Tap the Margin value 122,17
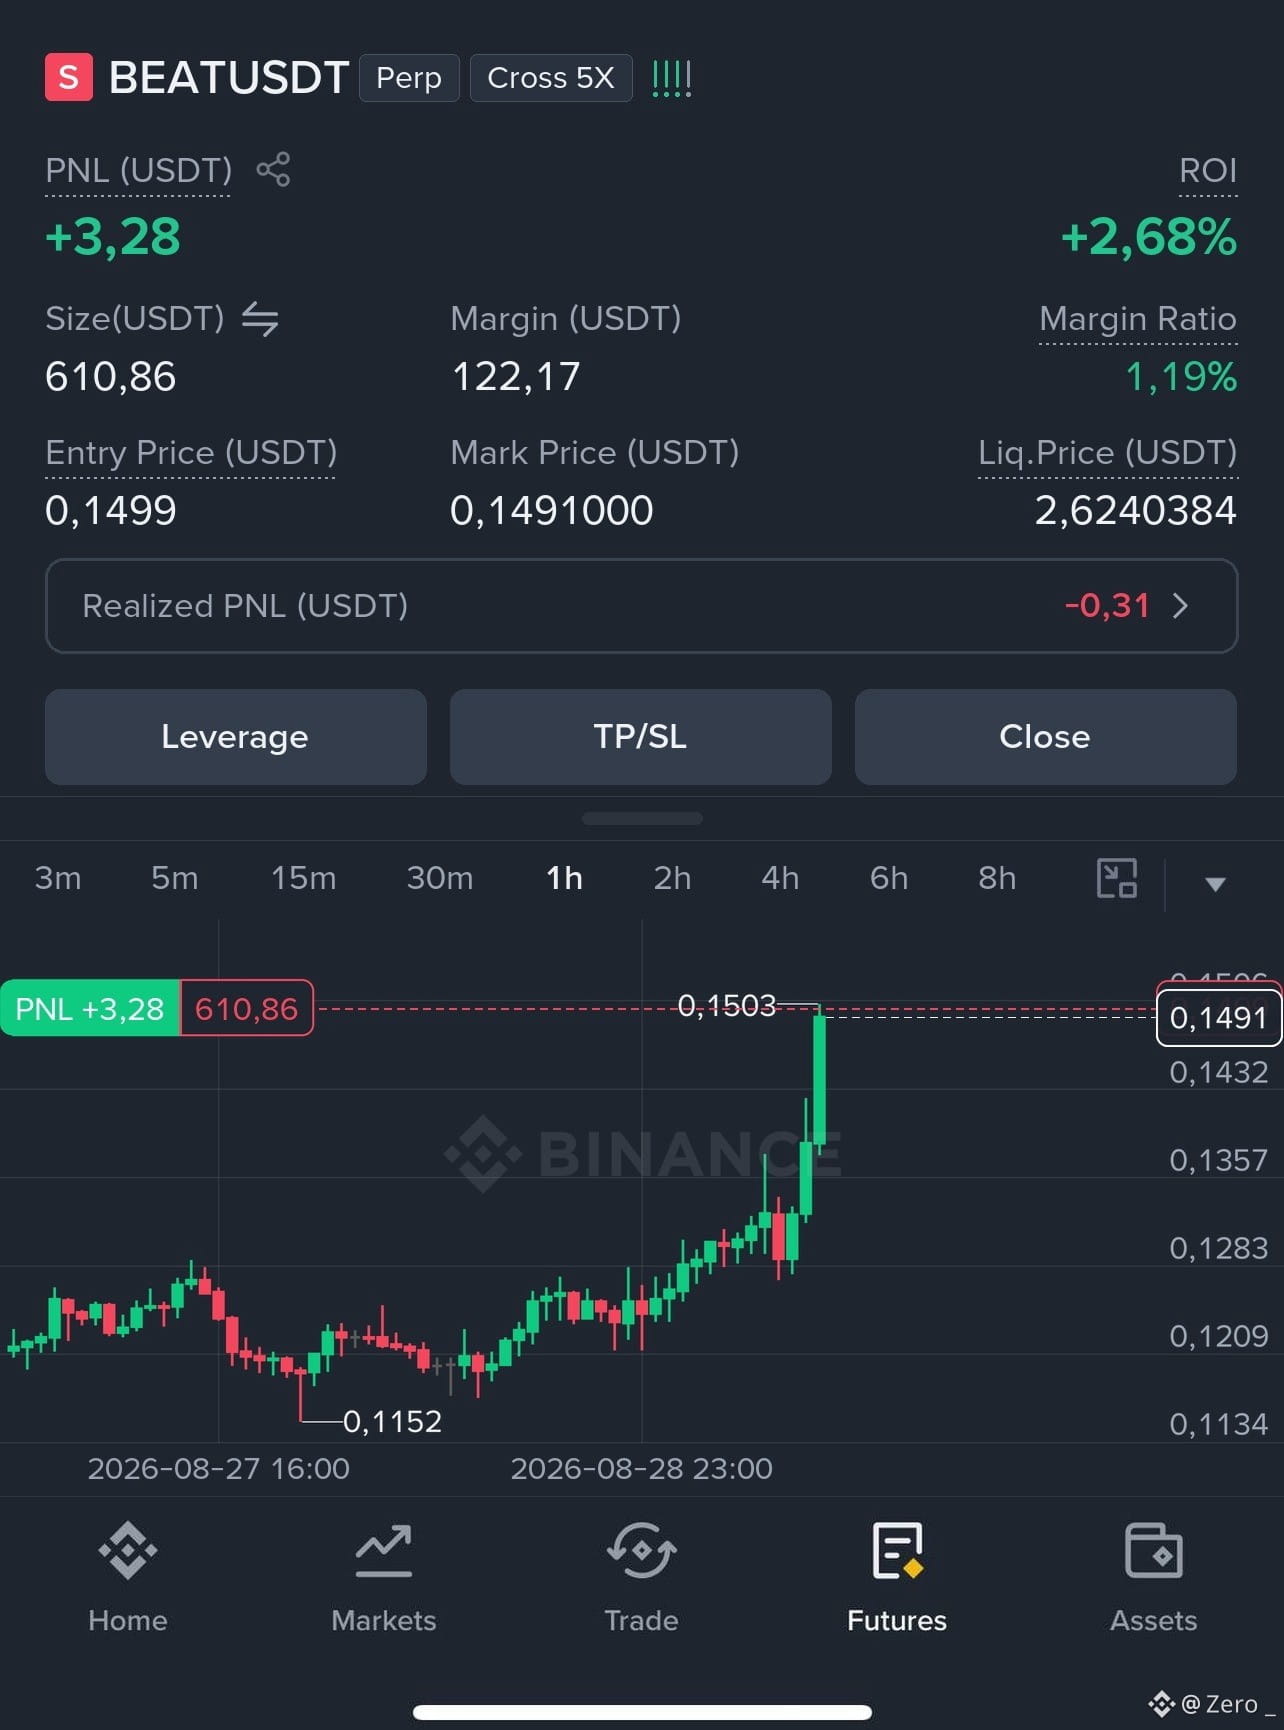Screen dimensions: 1284x1730 click(516, 377)
